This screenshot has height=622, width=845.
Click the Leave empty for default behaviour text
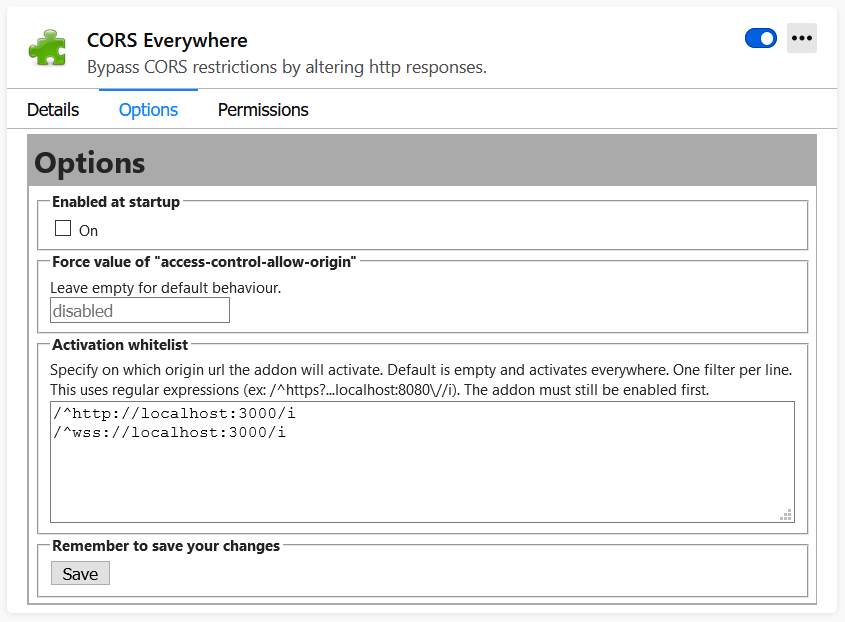point(165,288)
